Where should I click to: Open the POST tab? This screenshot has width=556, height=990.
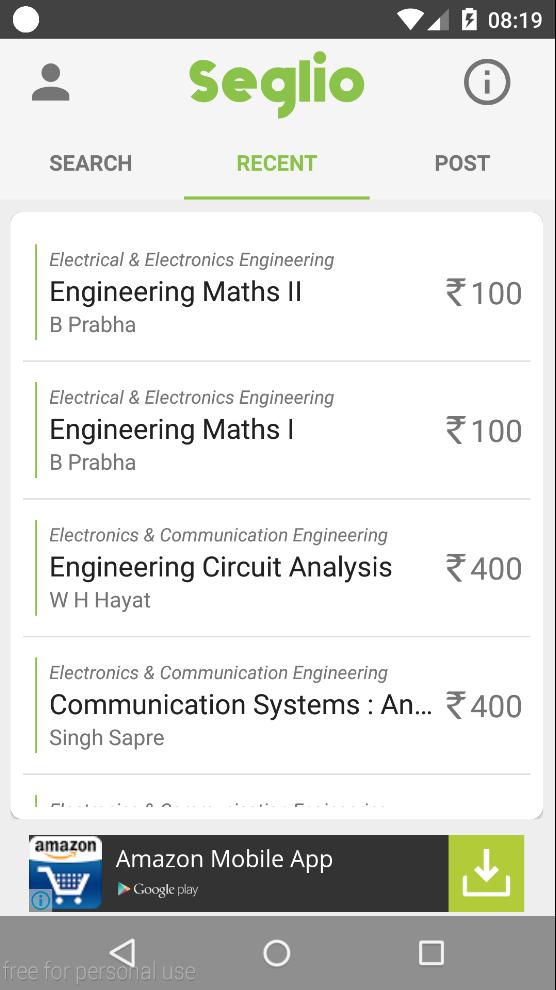(x=462, y=164)
